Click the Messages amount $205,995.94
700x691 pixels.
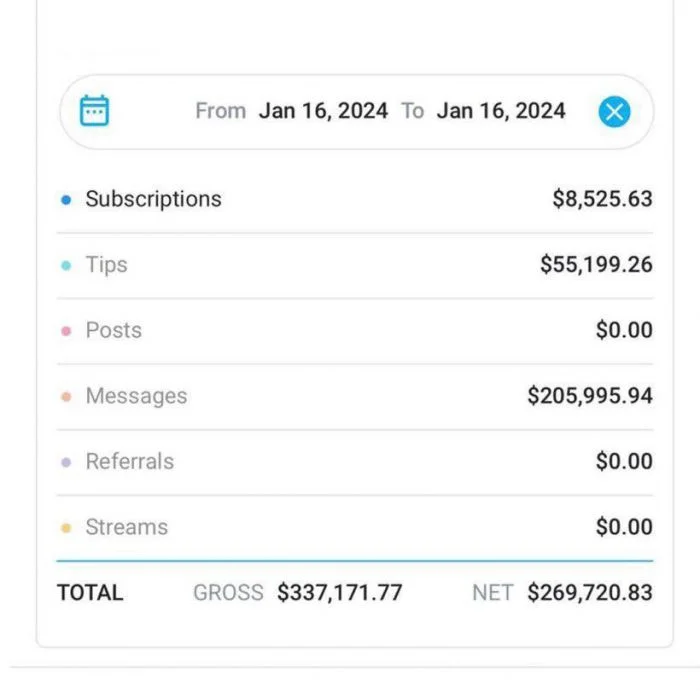pos(590,396)
